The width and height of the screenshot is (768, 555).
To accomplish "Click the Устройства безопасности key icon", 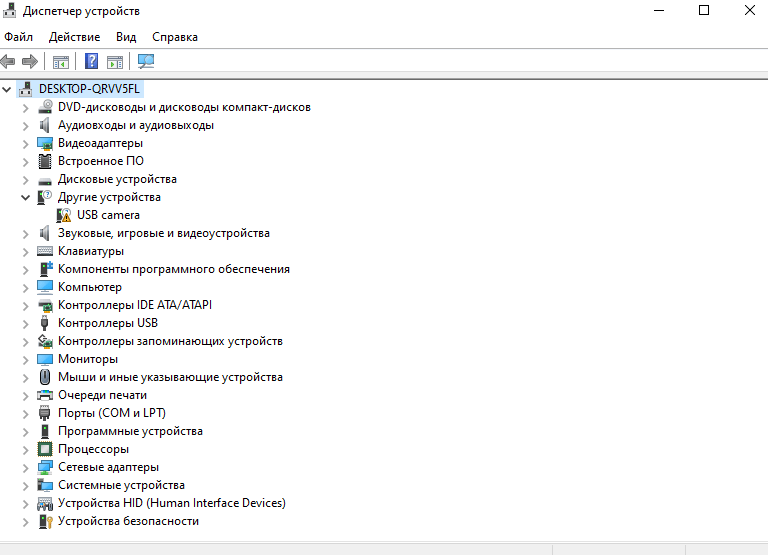I will point(45,521).
